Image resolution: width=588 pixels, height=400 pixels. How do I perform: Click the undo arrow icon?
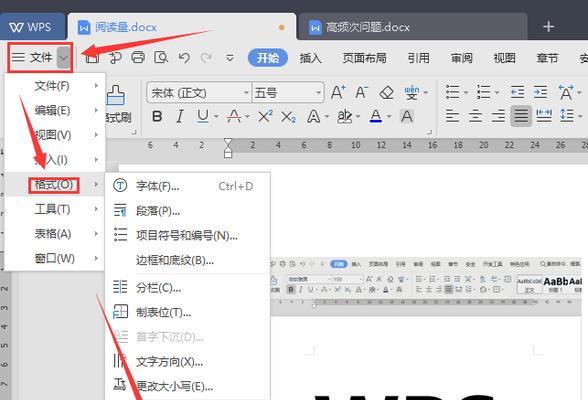tap(184, 58)
